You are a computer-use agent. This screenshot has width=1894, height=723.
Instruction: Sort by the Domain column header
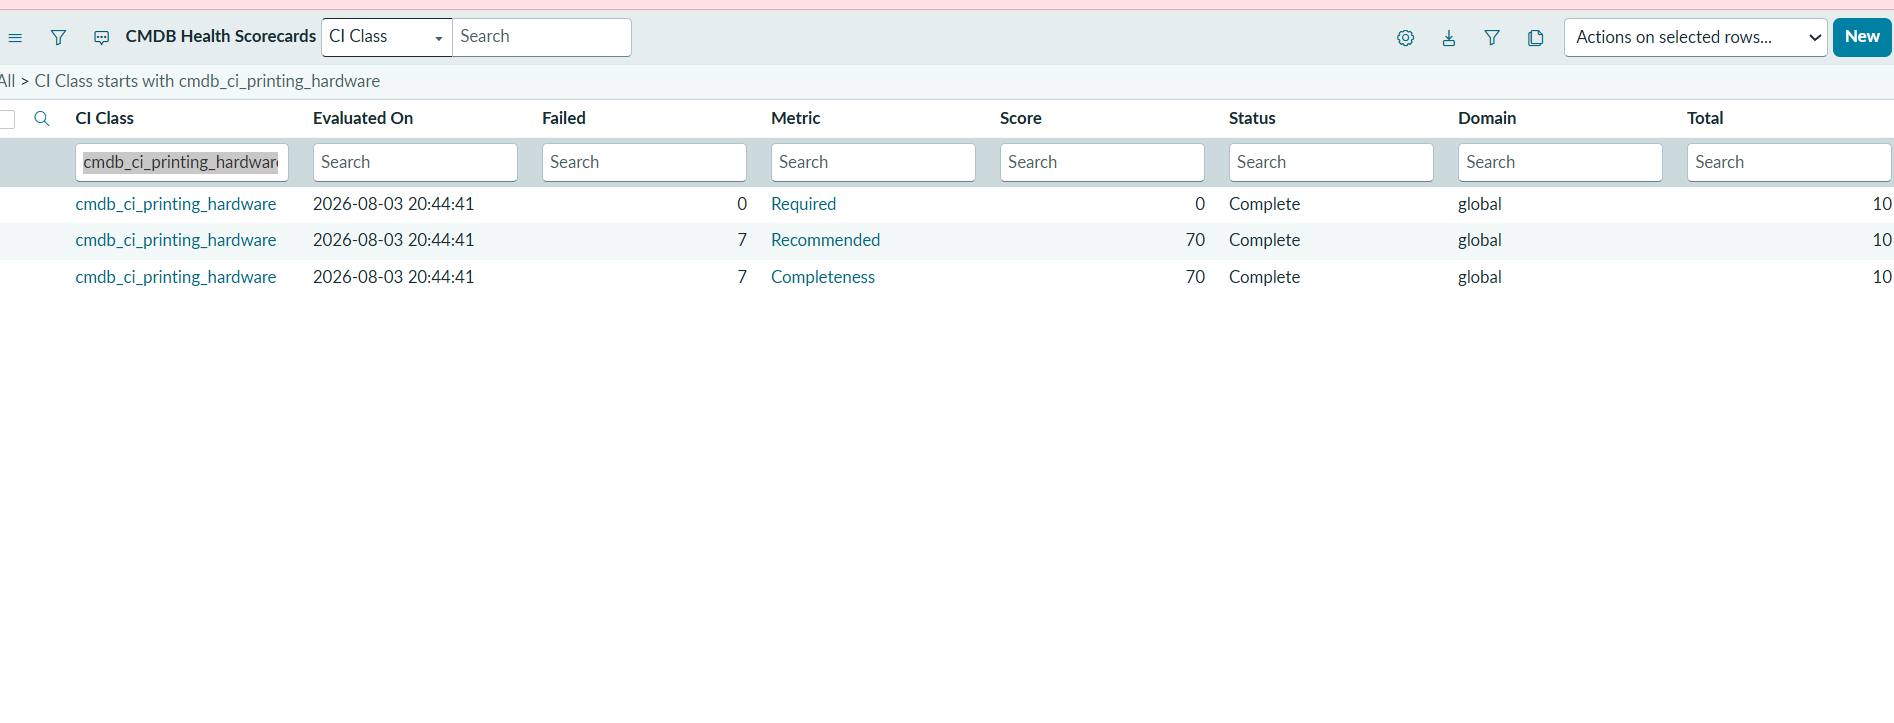1487,118
